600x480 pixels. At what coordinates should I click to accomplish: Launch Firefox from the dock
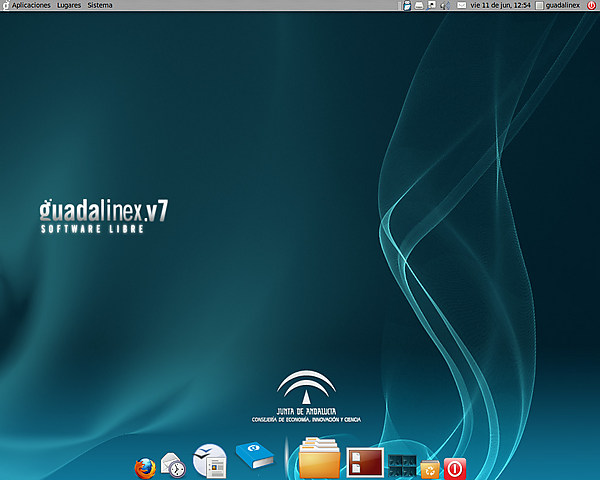pyautogui.click(x=145, y=468)
